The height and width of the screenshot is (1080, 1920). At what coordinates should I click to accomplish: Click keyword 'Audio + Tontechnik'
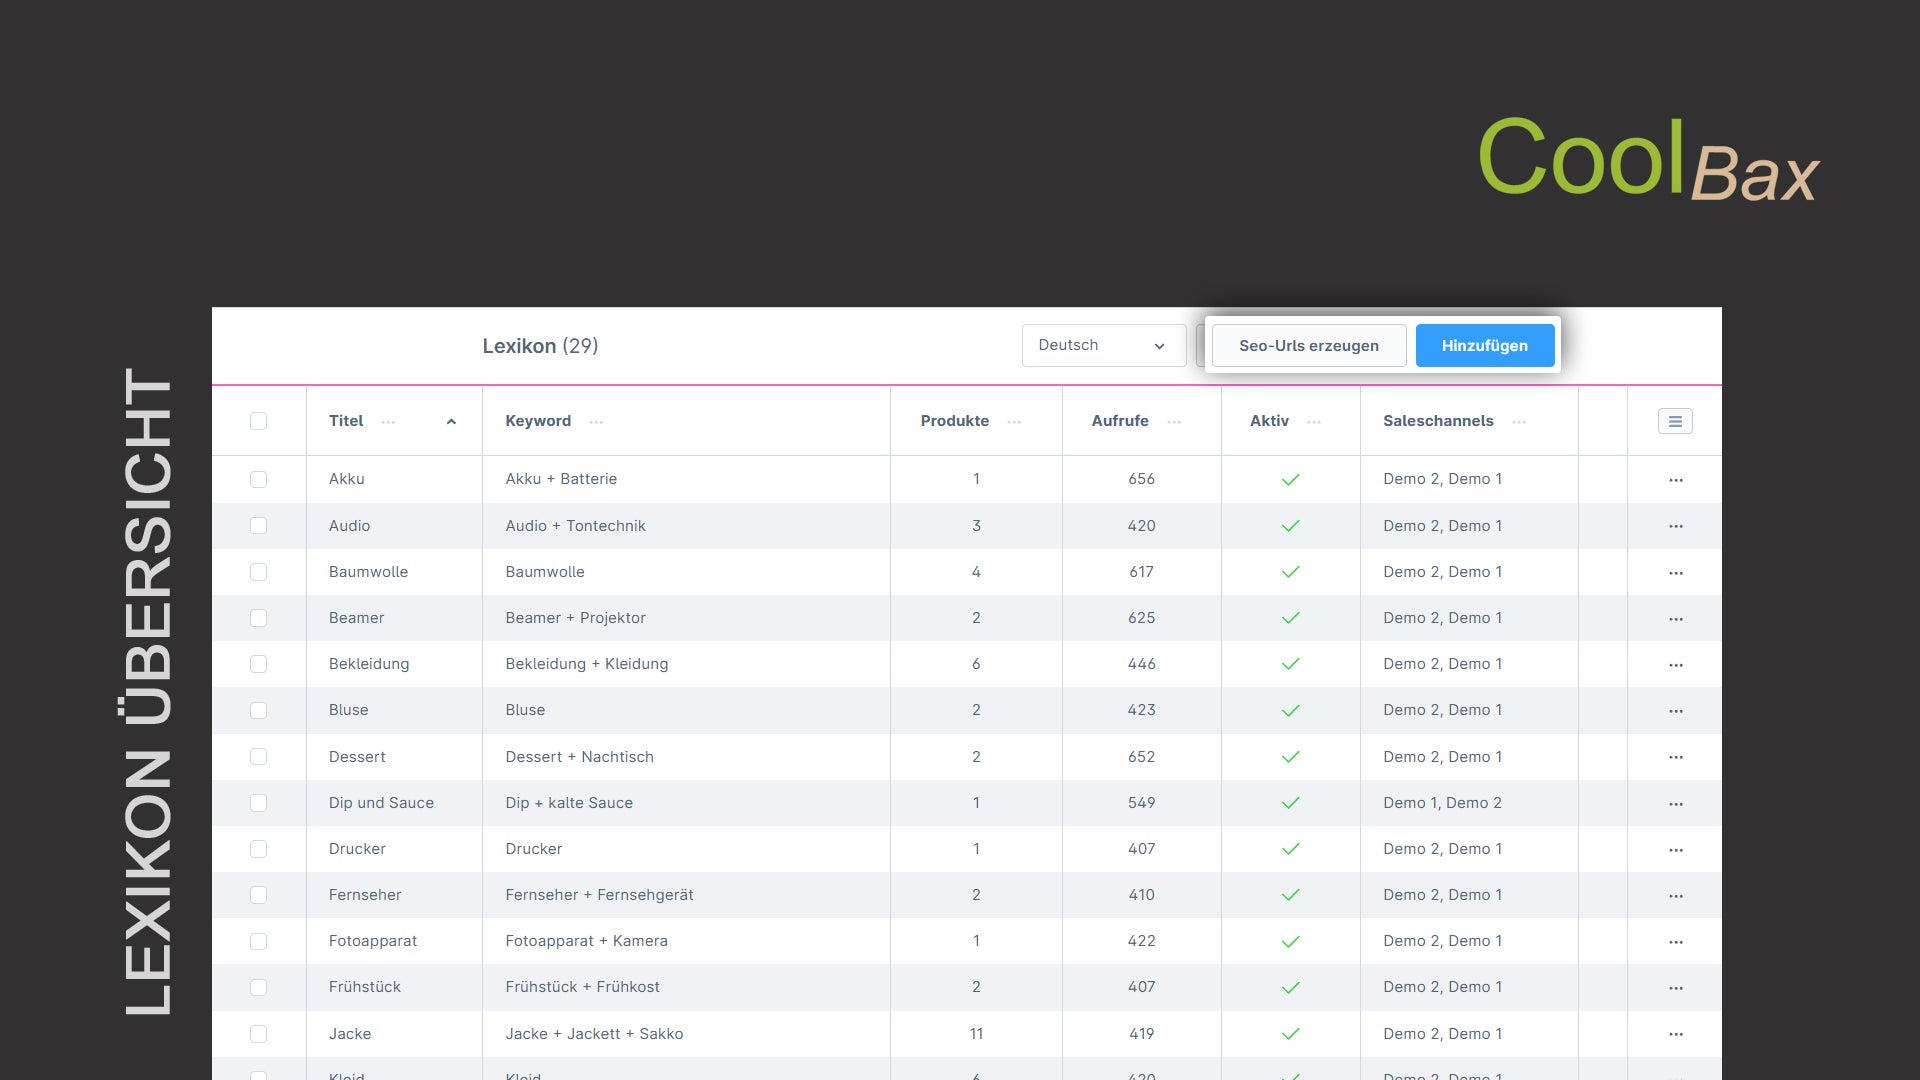[575, 526]
